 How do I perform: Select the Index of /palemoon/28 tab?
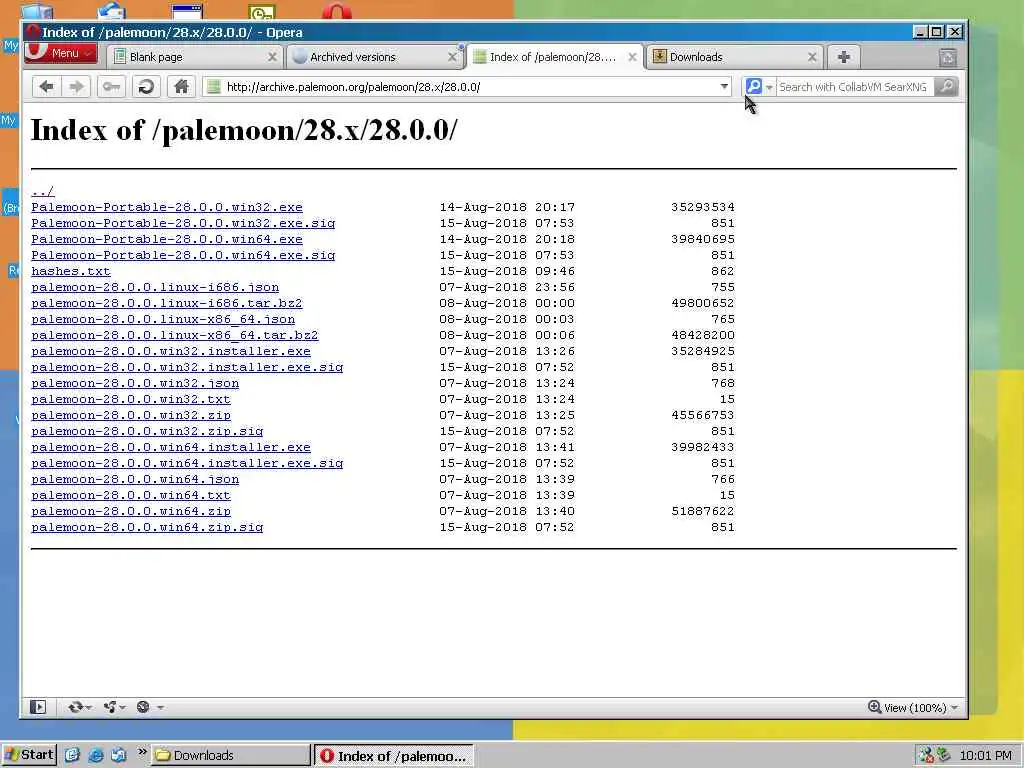(552, 57)
